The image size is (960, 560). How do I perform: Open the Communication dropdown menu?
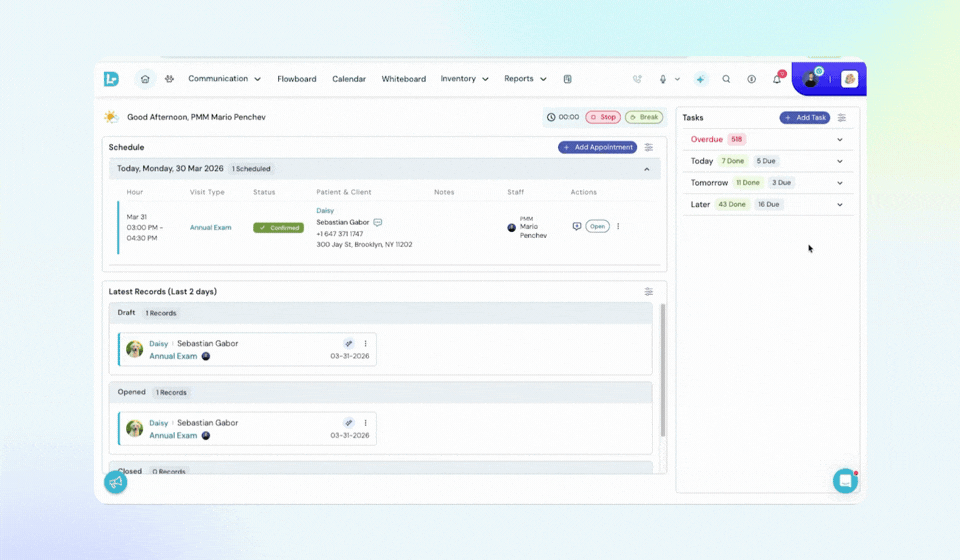[x=224, y=79]
